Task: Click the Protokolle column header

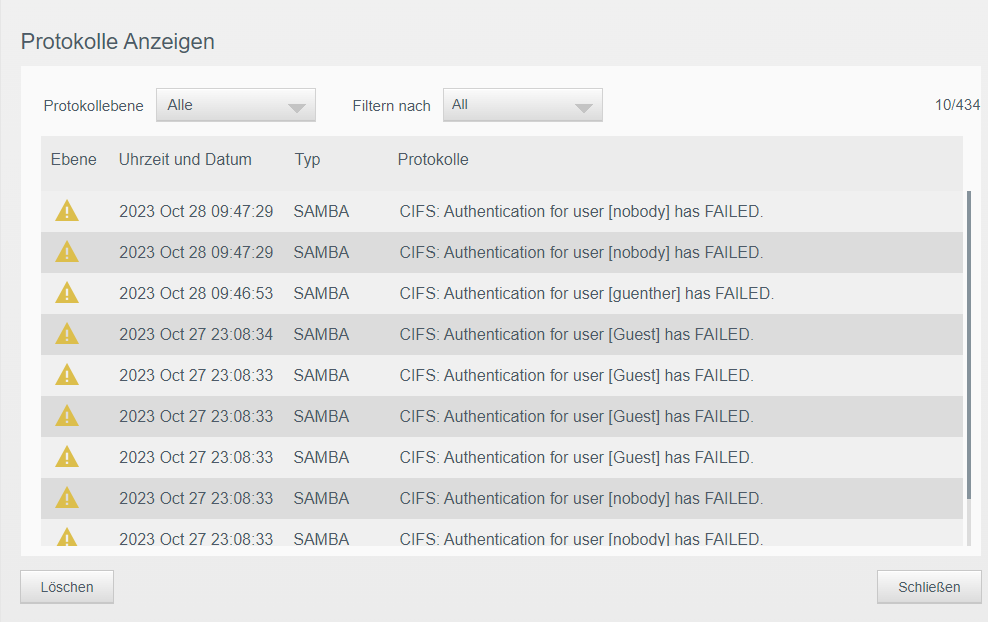Action: click(433, 159)
